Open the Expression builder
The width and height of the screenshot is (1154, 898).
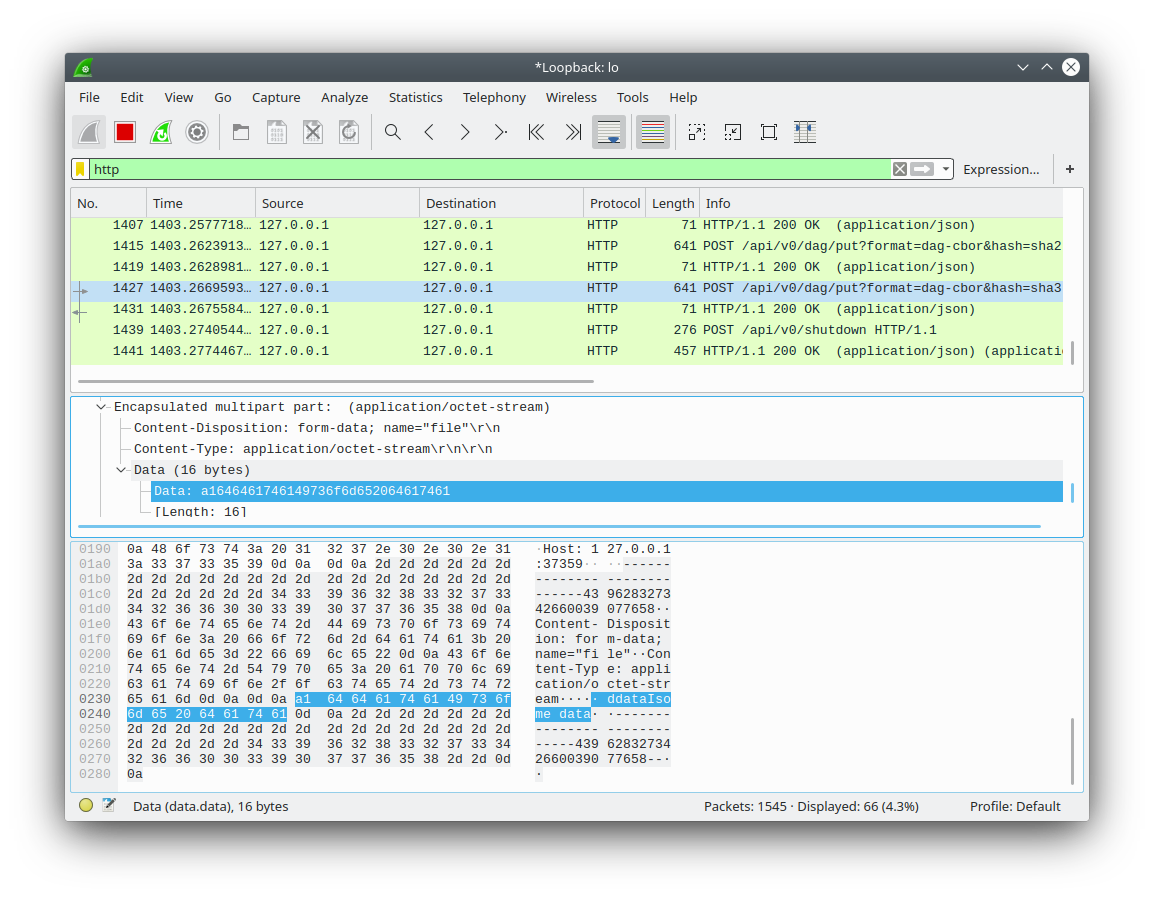coord(1001,169)
